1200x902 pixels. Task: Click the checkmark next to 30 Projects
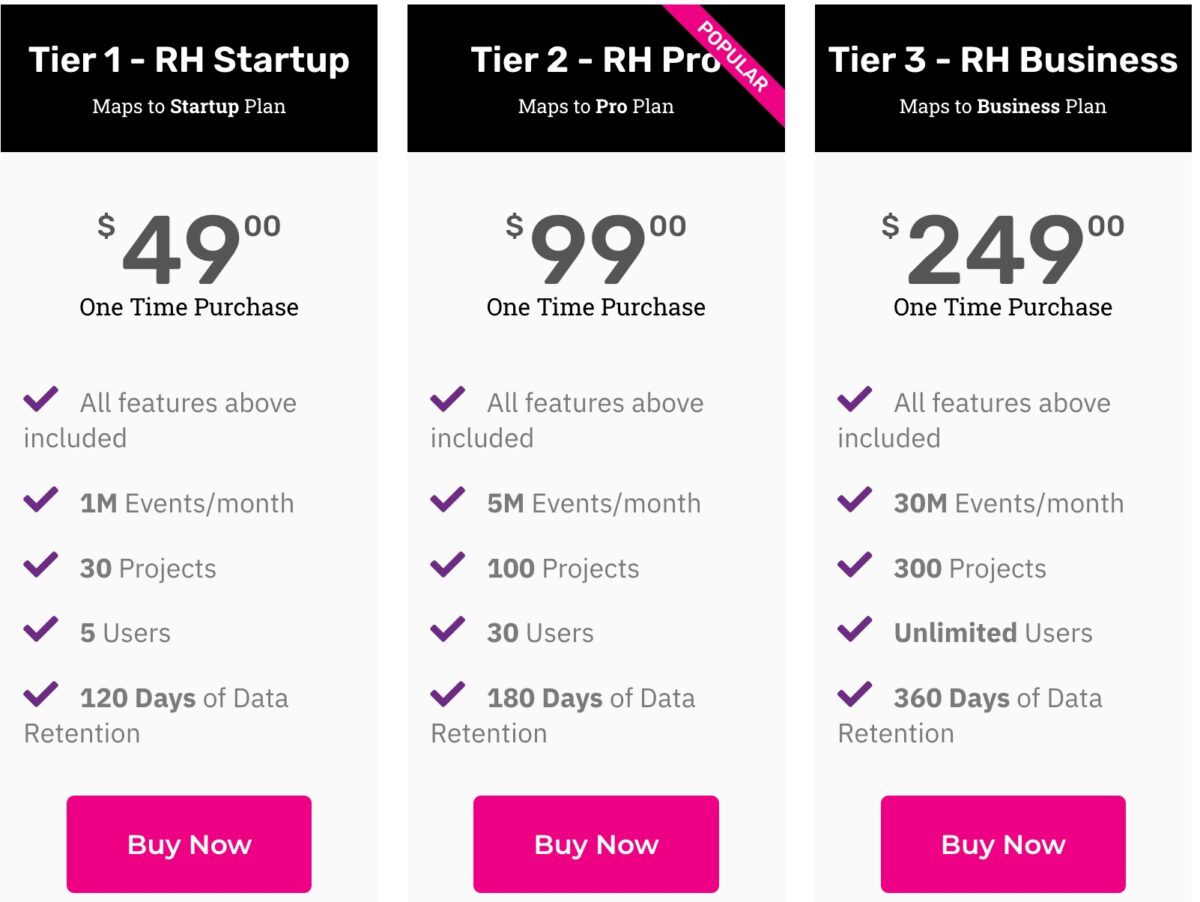point(41,564)
